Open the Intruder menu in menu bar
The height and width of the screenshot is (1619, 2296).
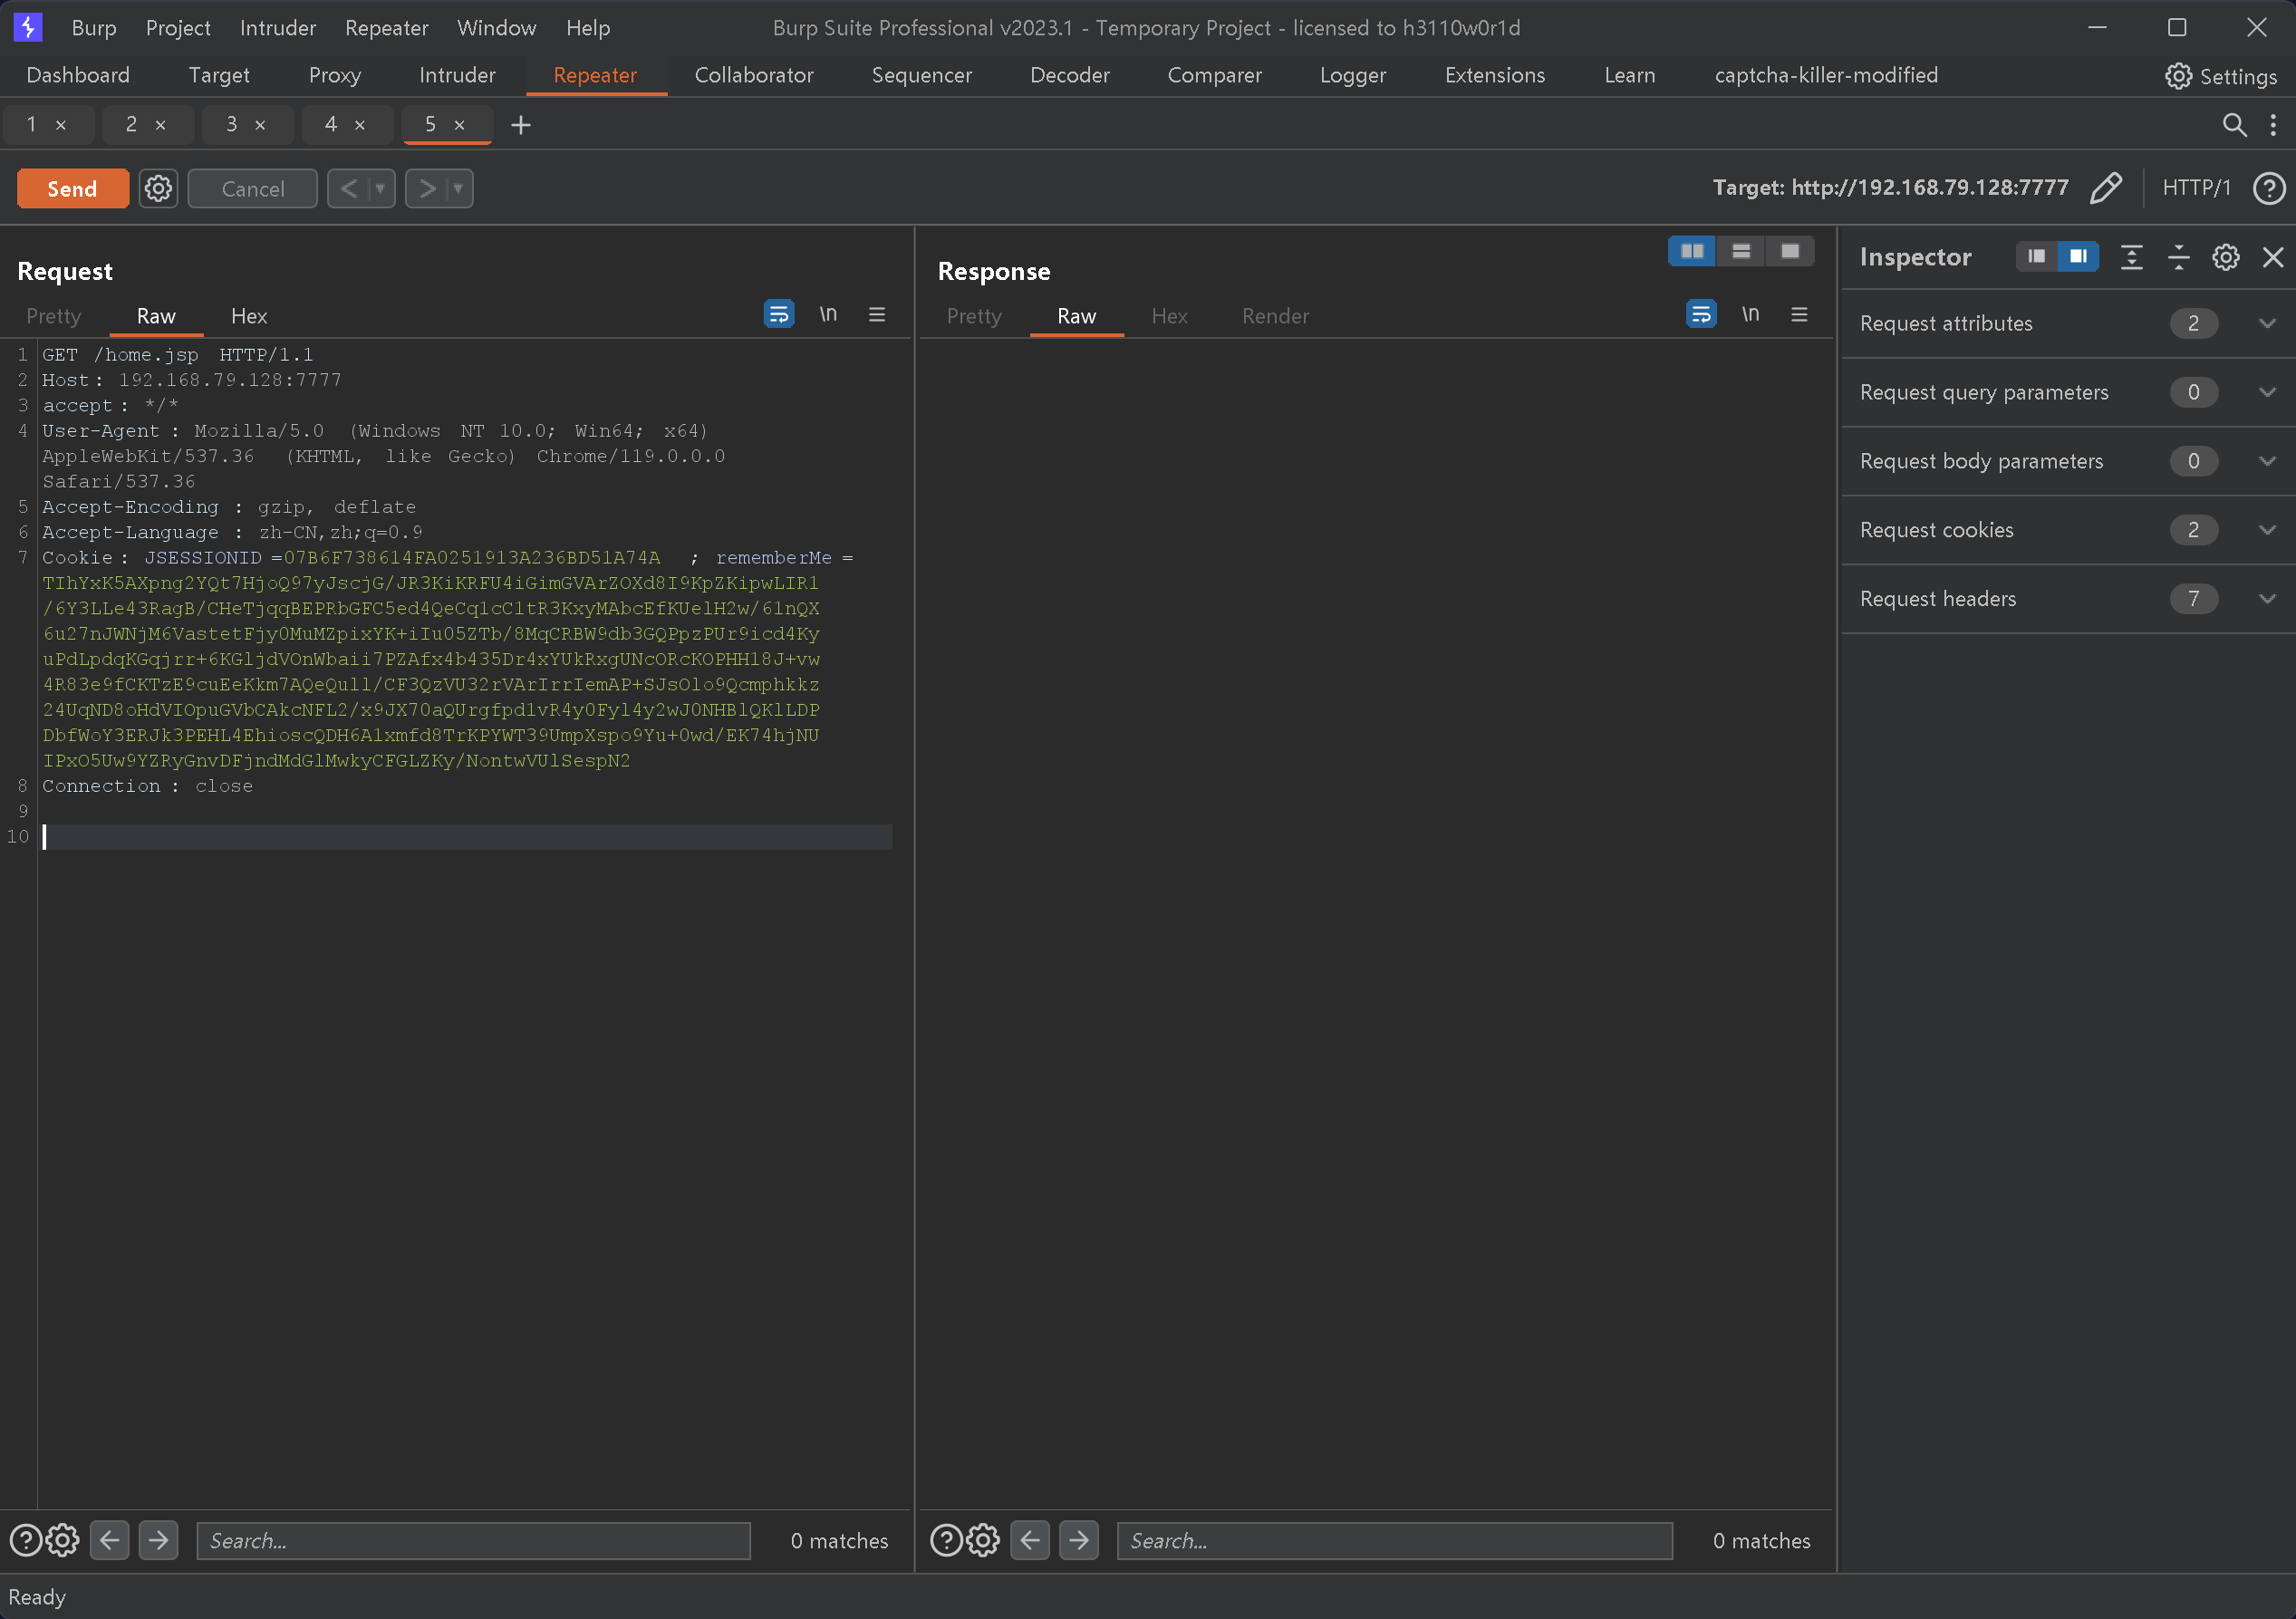coord(277,28)
